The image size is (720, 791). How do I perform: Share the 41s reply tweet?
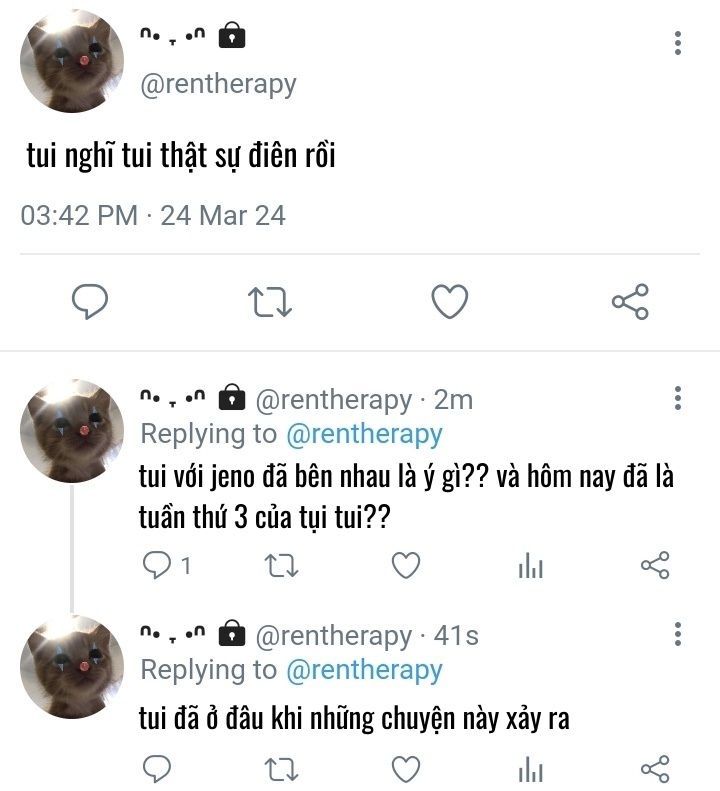click(655, 769)
